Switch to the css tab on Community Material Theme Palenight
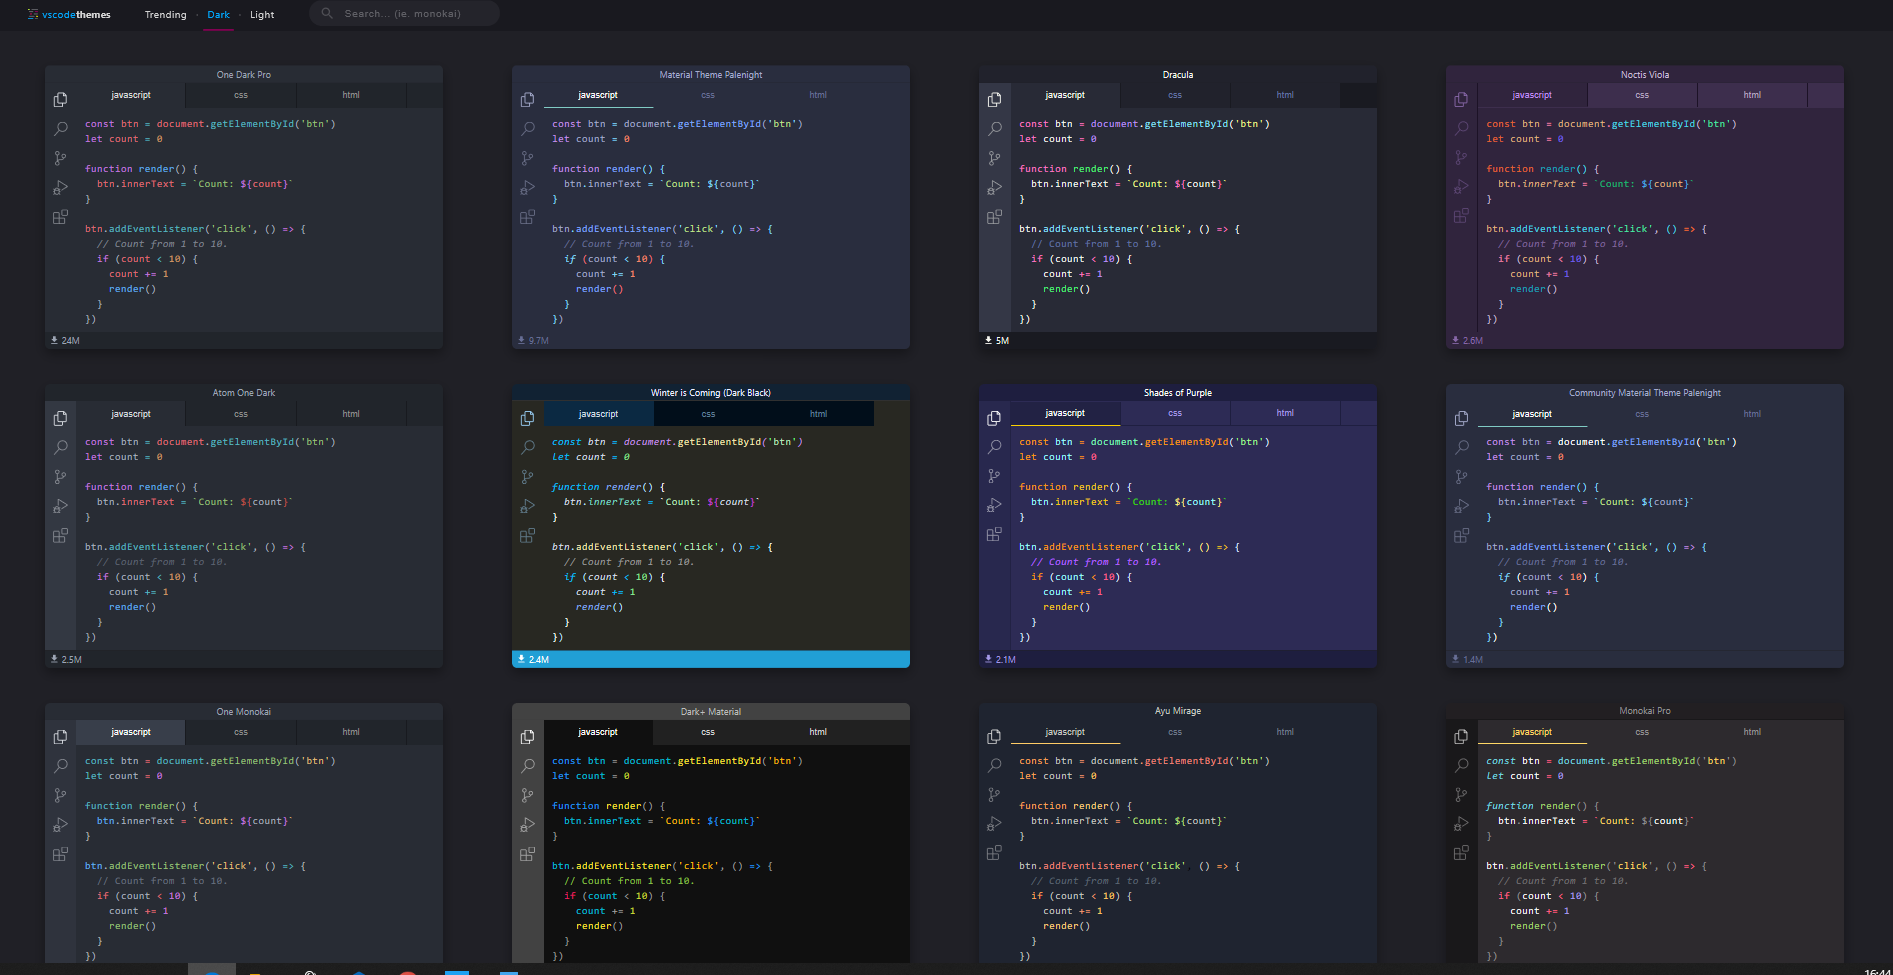Screen dimensions: 1893x975 pos(1642,413)
